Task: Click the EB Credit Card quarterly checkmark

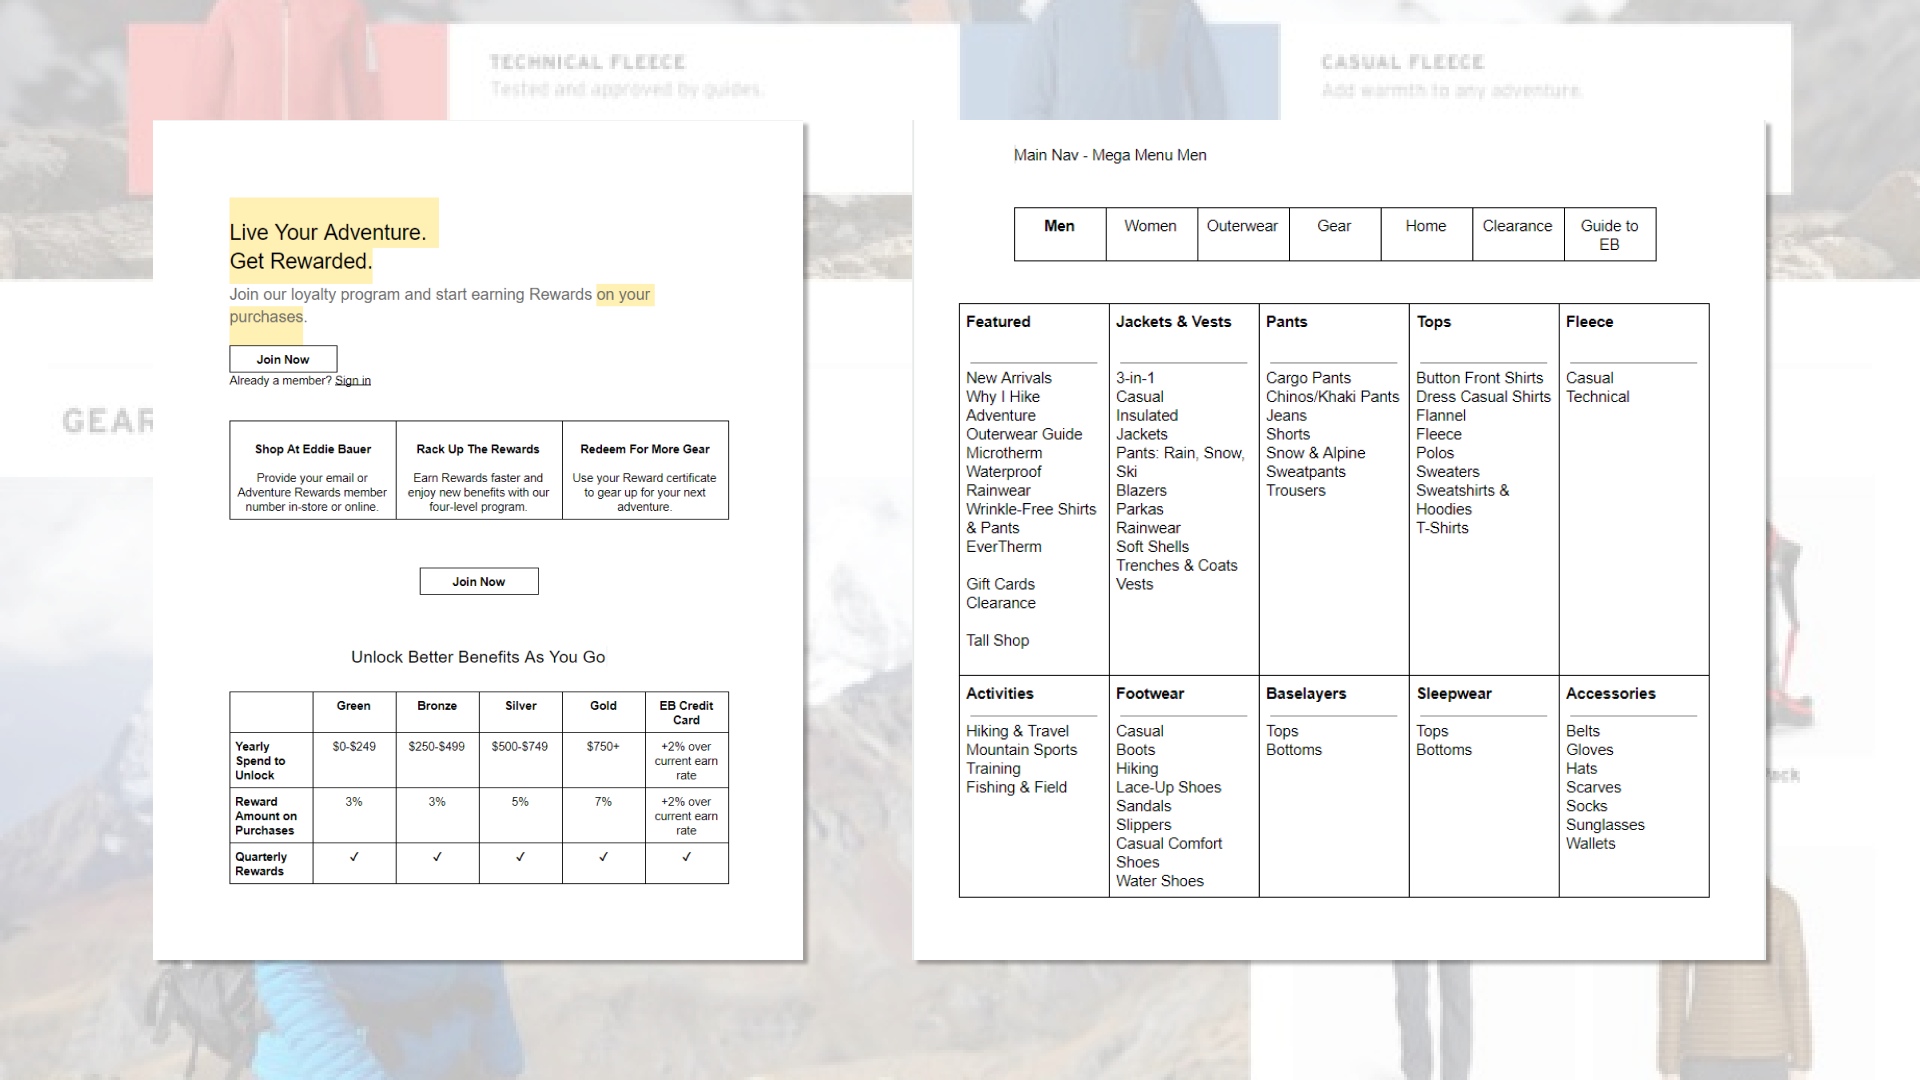Action: (x=686, y=857)
